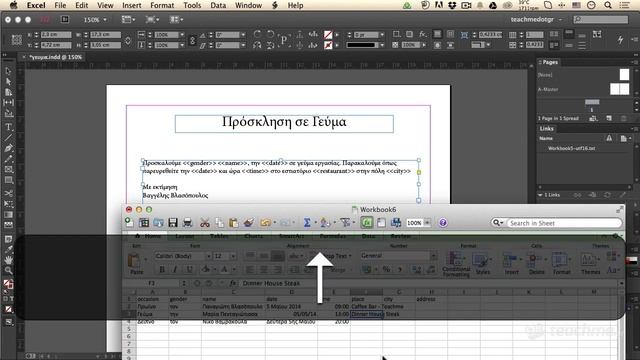This screenshot has height=360, width=640.
Task: Click the black stroke style bar
Action: click(x=361, y=45)
